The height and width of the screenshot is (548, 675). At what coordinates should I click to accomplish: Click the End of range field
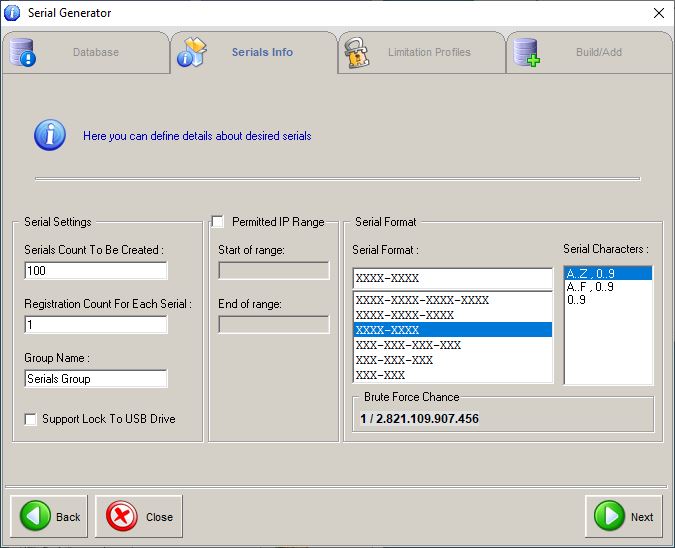274,325
